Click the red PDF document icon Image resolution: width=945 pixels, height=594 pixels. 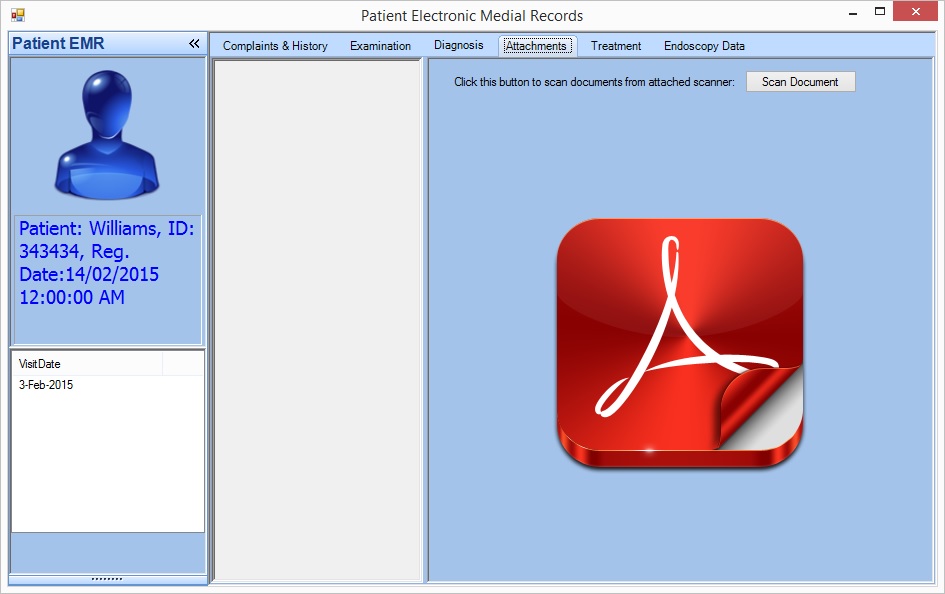click(x=679, y=343)
